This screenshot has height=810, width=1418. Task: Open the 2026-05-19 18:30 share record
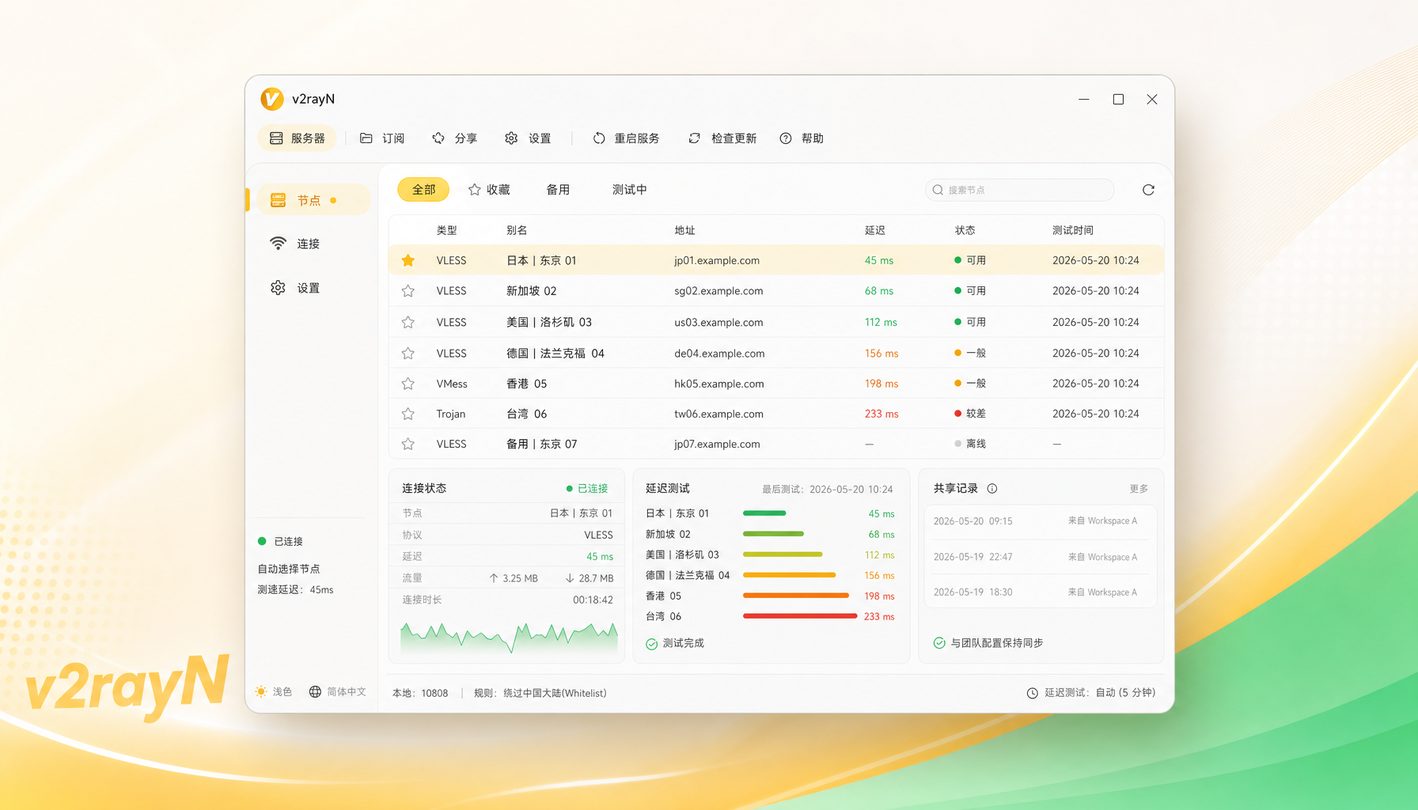1040,592
